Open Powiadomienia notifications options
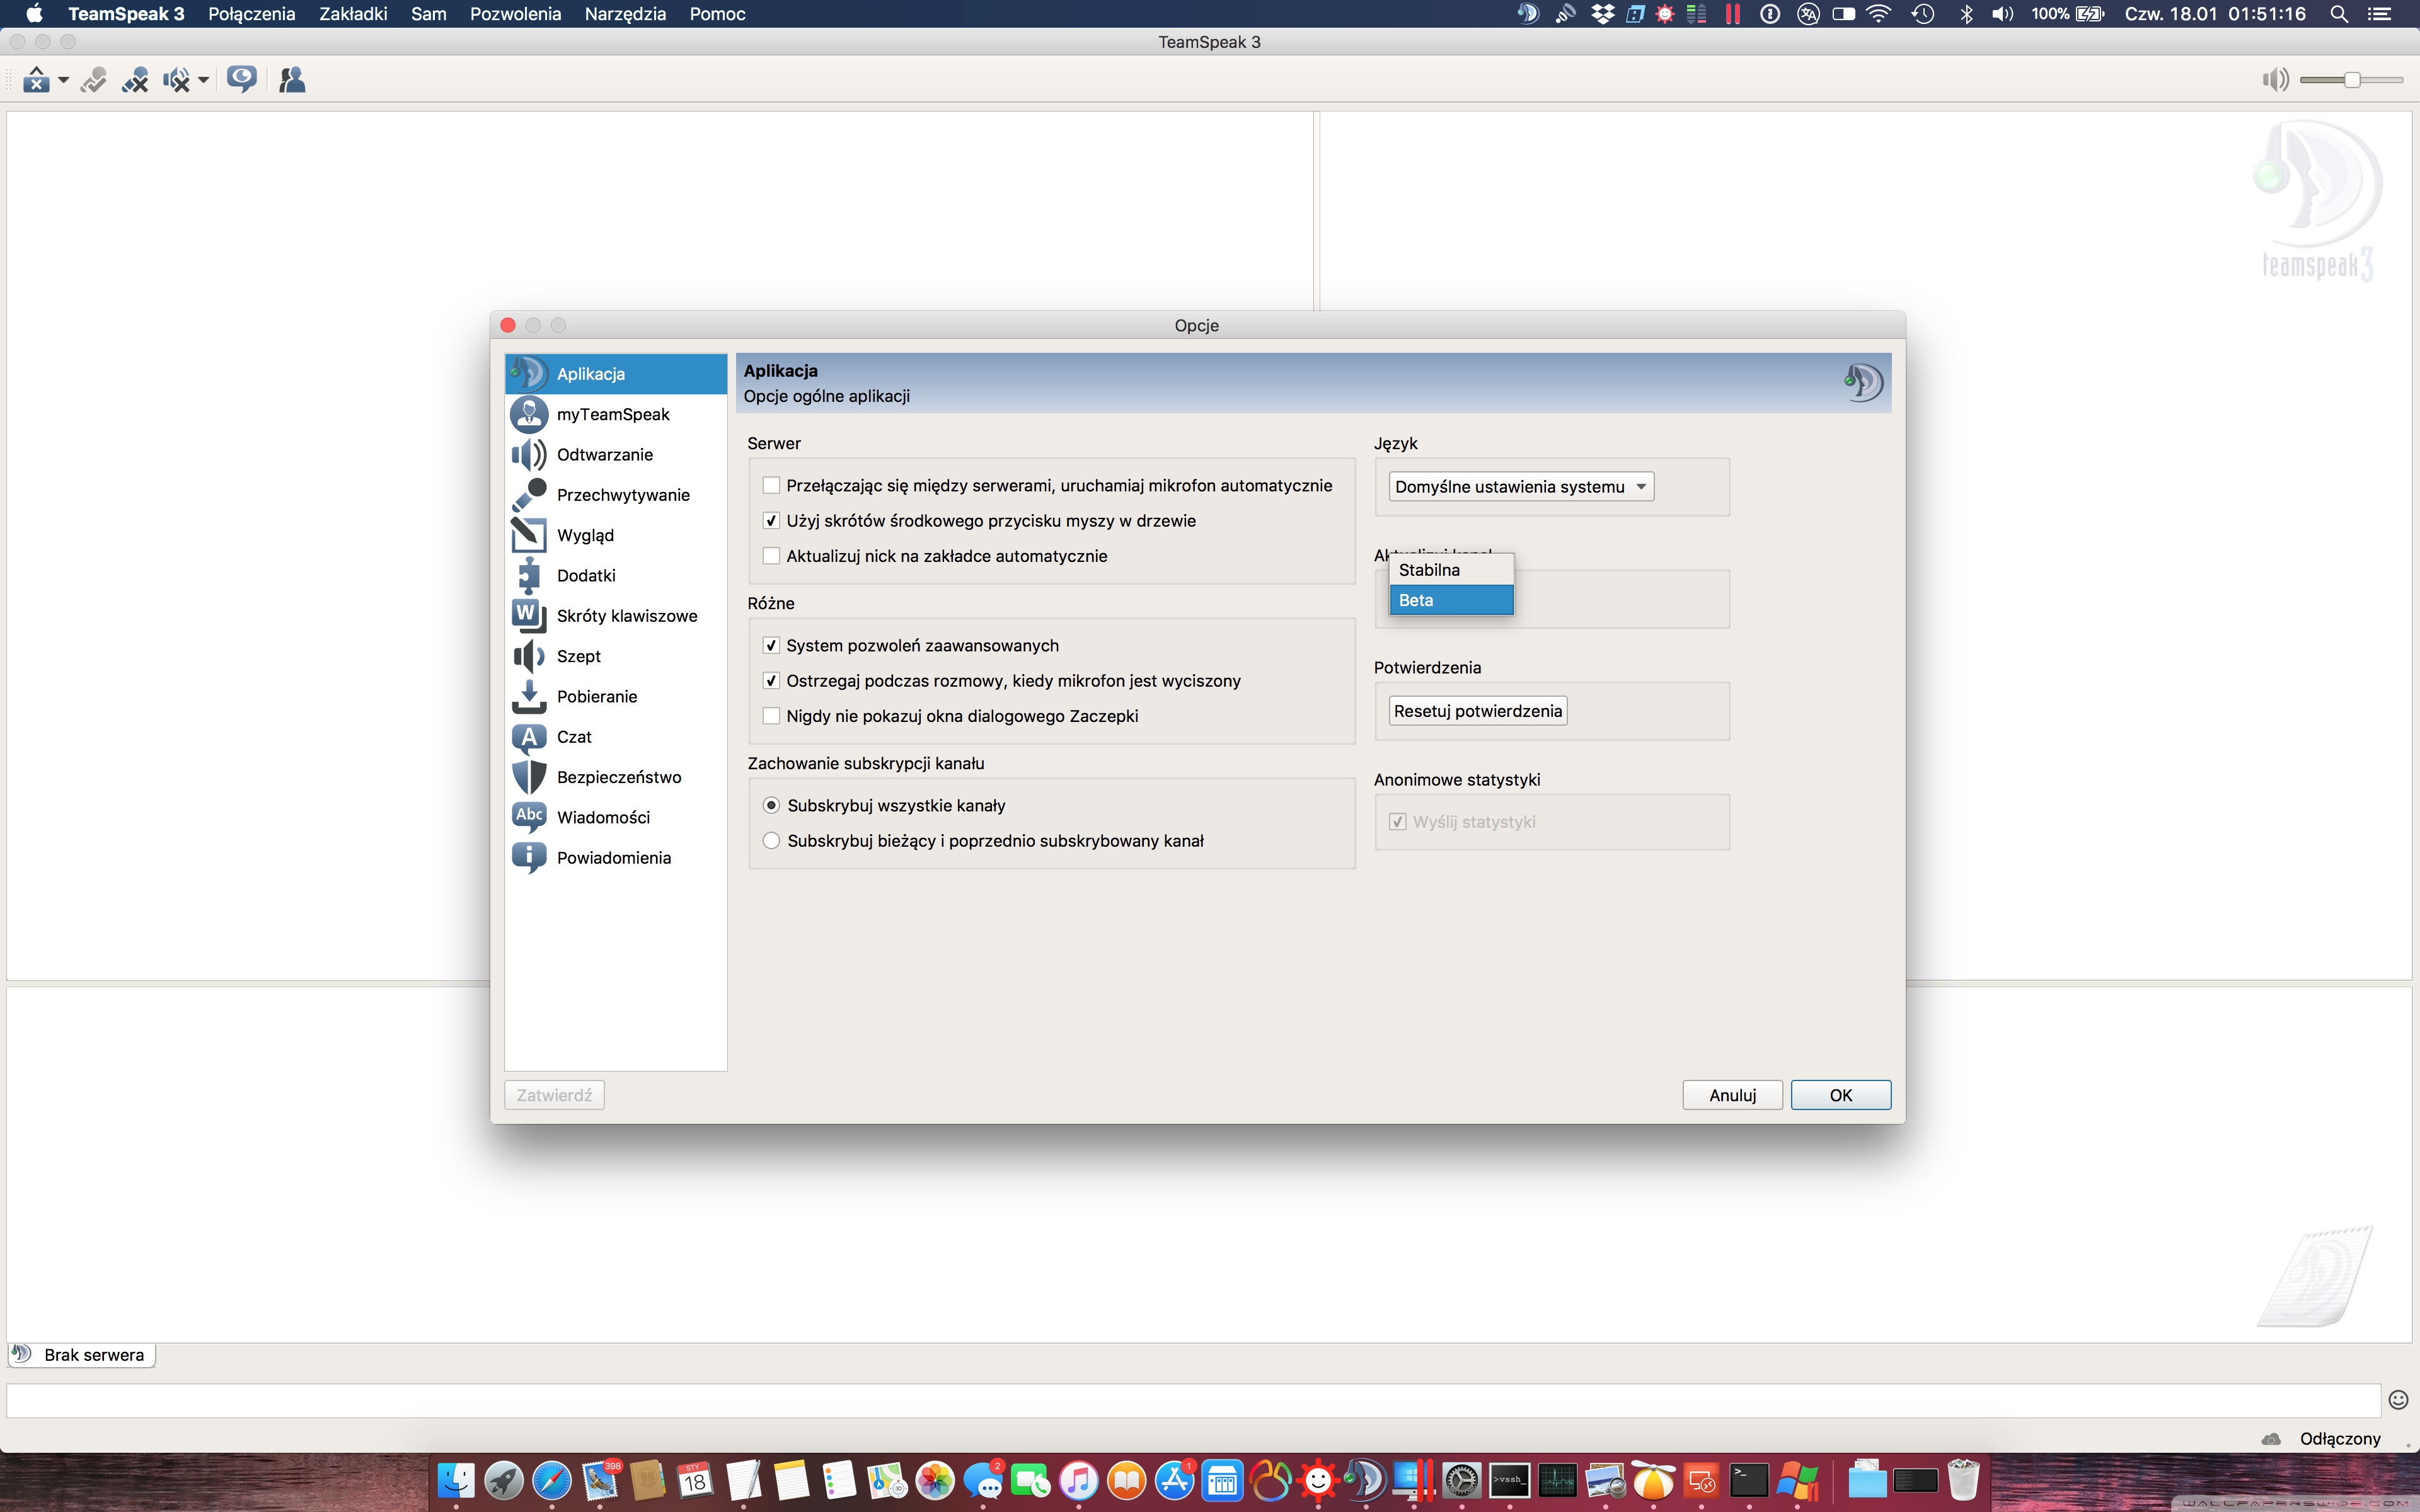 click(616, 858)
